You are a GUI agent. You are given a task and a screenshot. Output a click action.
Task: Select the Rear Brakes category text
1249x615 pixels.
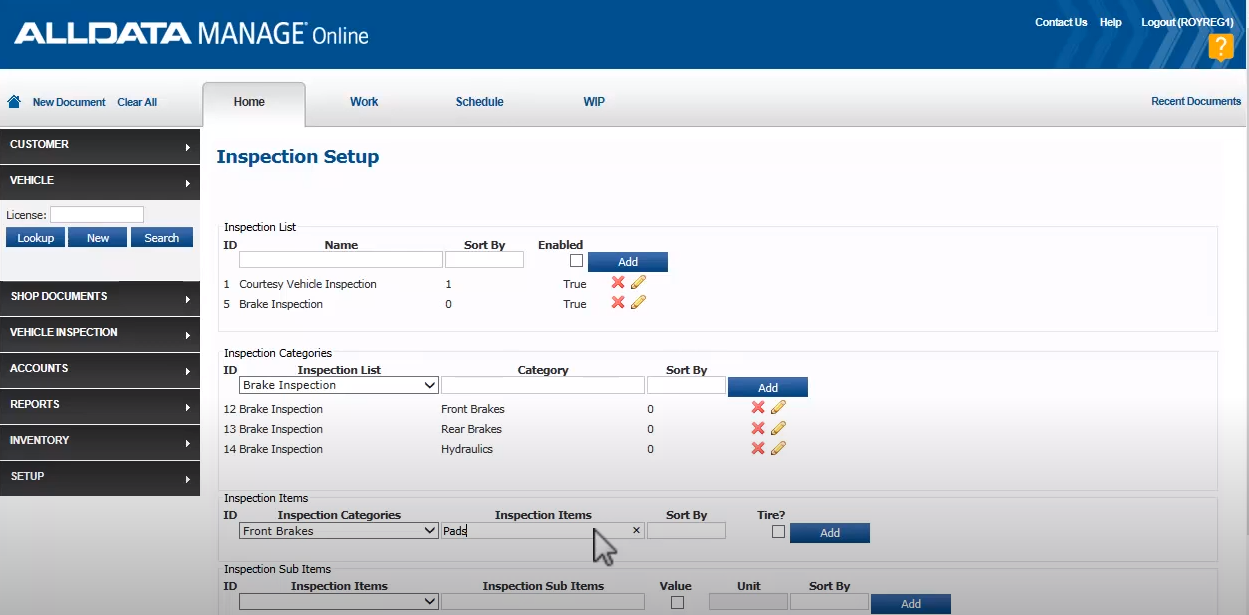tap(471, 429)
